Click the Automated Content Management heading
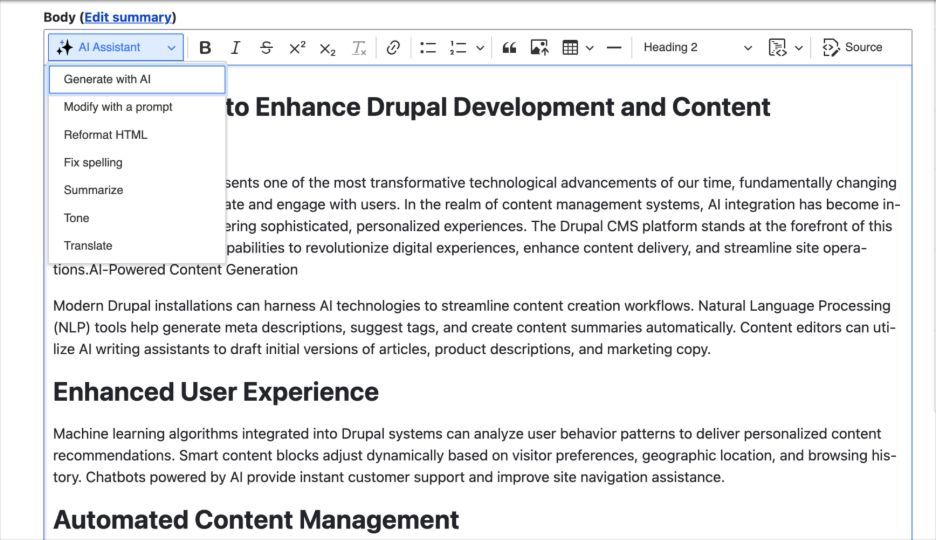This screenshot has width=936, height=540. (x=256, y=520)
